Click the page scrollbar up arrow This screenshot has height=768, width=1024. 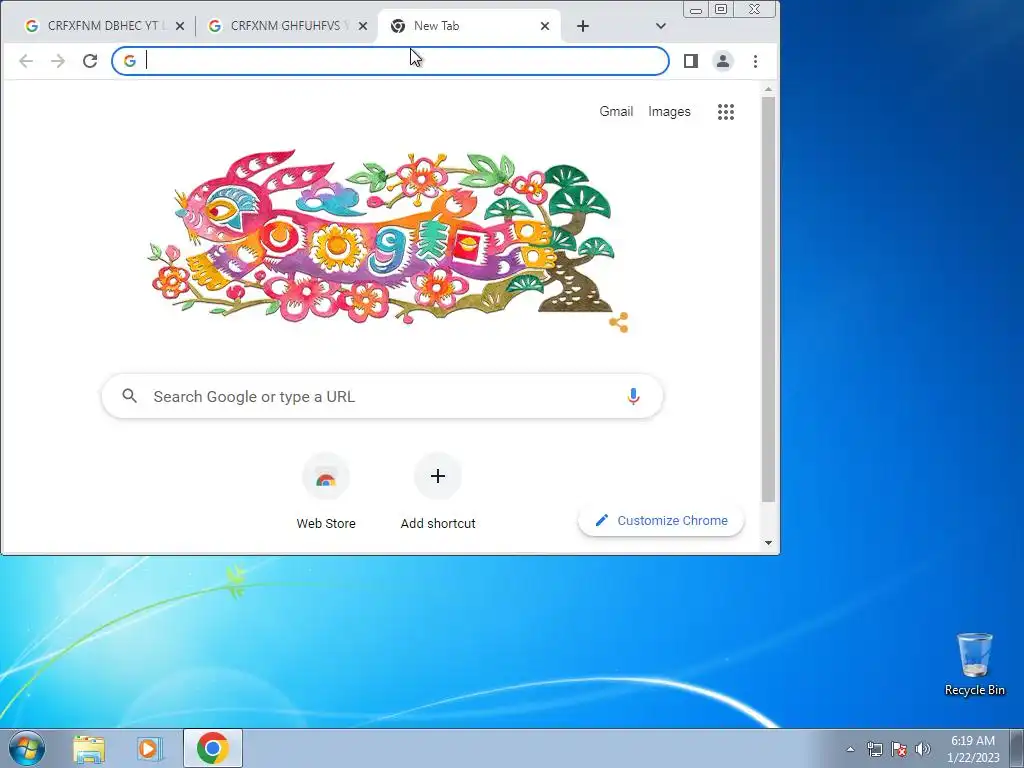[x=768, y=89]
